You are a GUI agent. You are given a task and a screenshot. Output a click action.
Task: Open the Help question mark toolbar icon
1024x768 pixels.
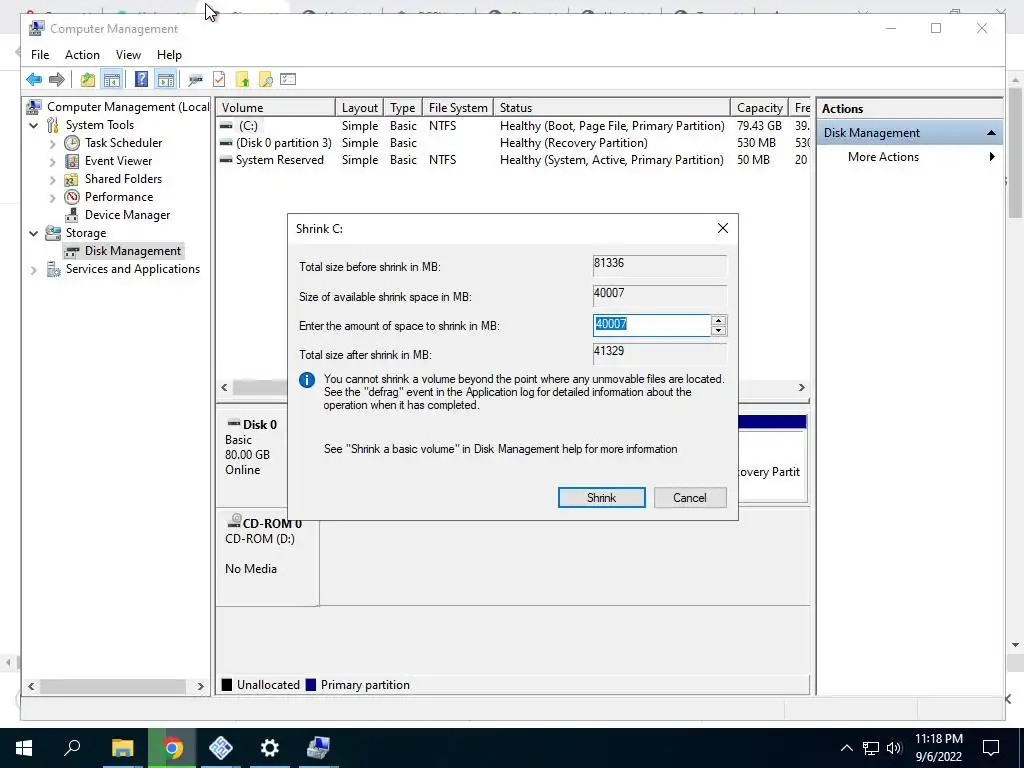[x=141, y=80]
